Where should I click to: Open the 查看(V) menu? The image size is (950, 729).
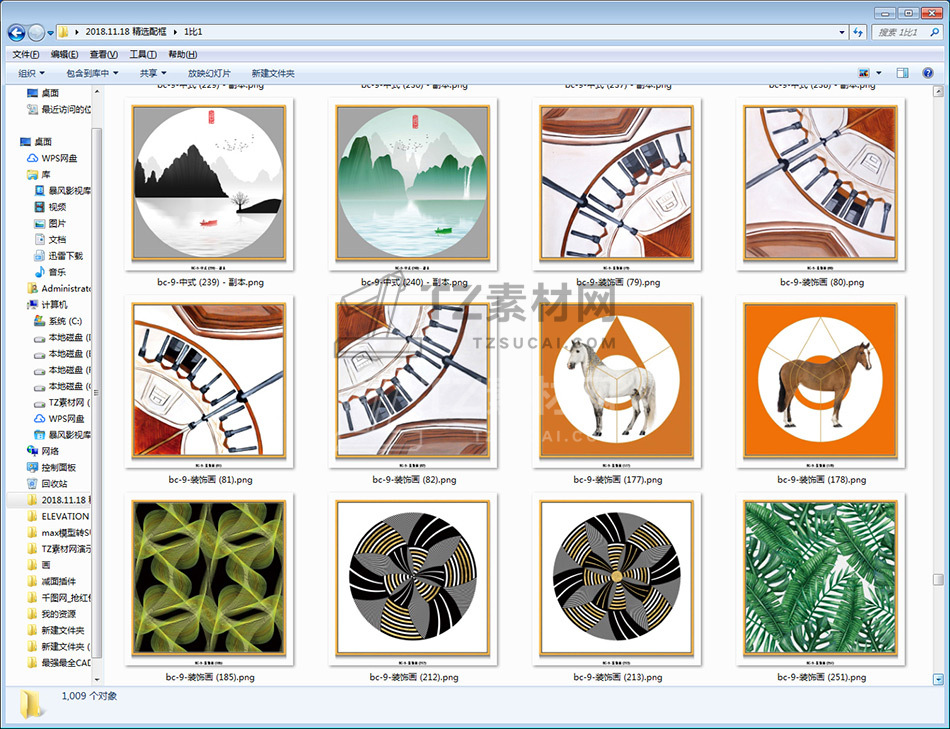coord(104,55)
